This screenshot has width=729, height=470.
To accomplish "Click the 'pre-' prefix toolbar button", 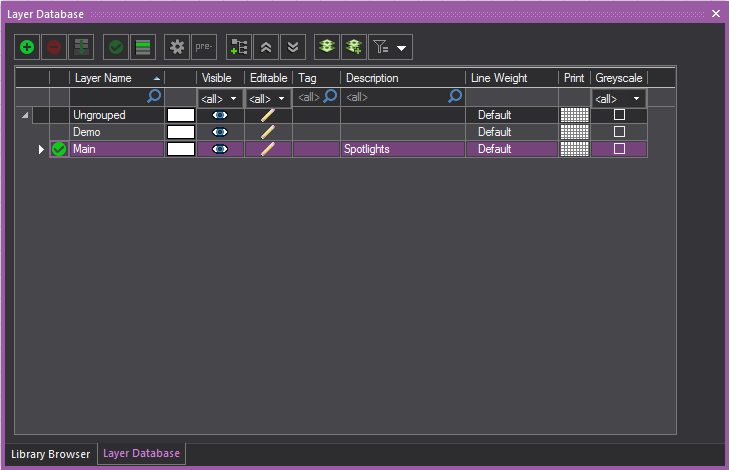I will (203, 47).
